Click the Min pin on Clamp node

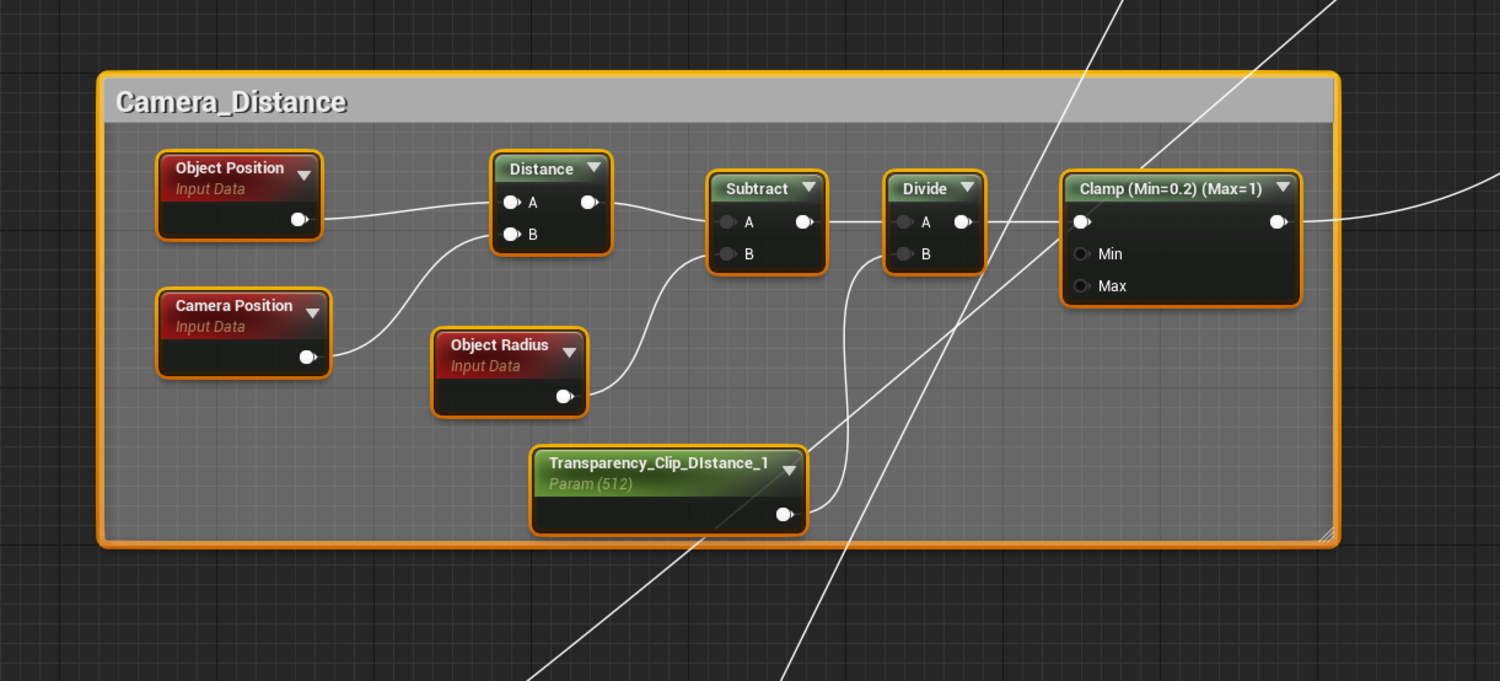tap(1081, 254)
